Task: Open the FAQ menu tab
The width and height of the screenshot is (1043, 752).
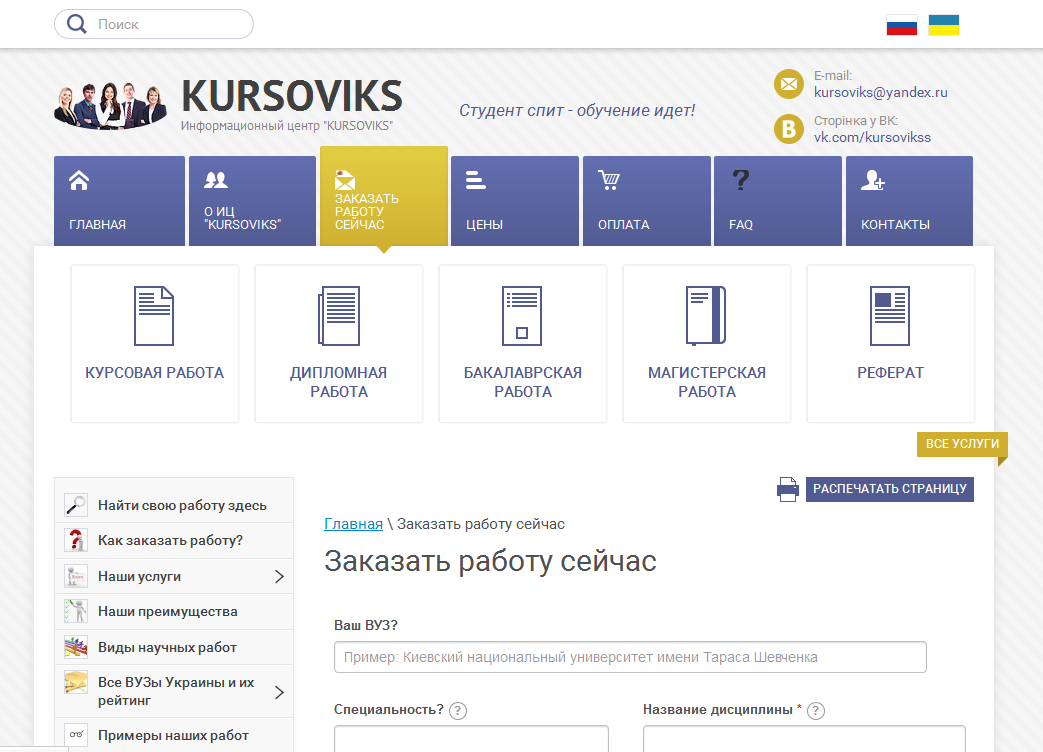Action: (778, 201)
